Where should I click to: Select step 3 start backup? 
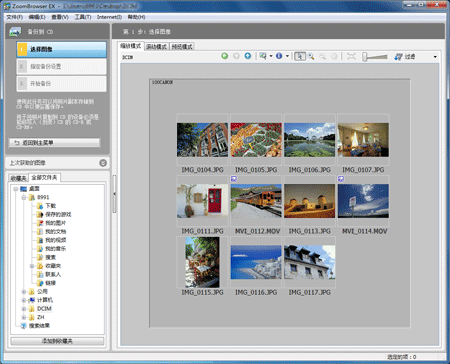(62, 83)
